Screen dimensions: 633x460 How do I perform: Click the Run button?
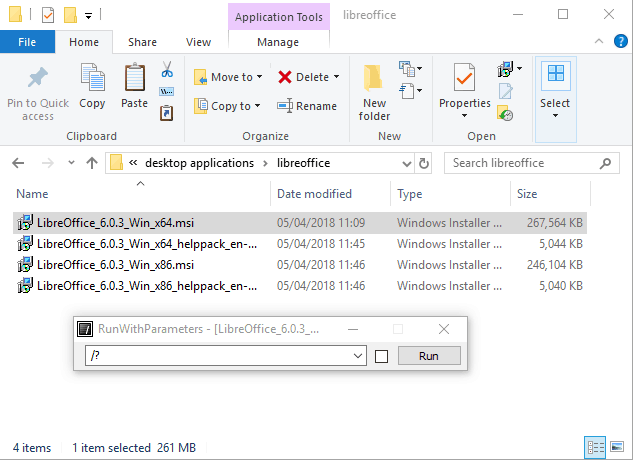point(428,356)
